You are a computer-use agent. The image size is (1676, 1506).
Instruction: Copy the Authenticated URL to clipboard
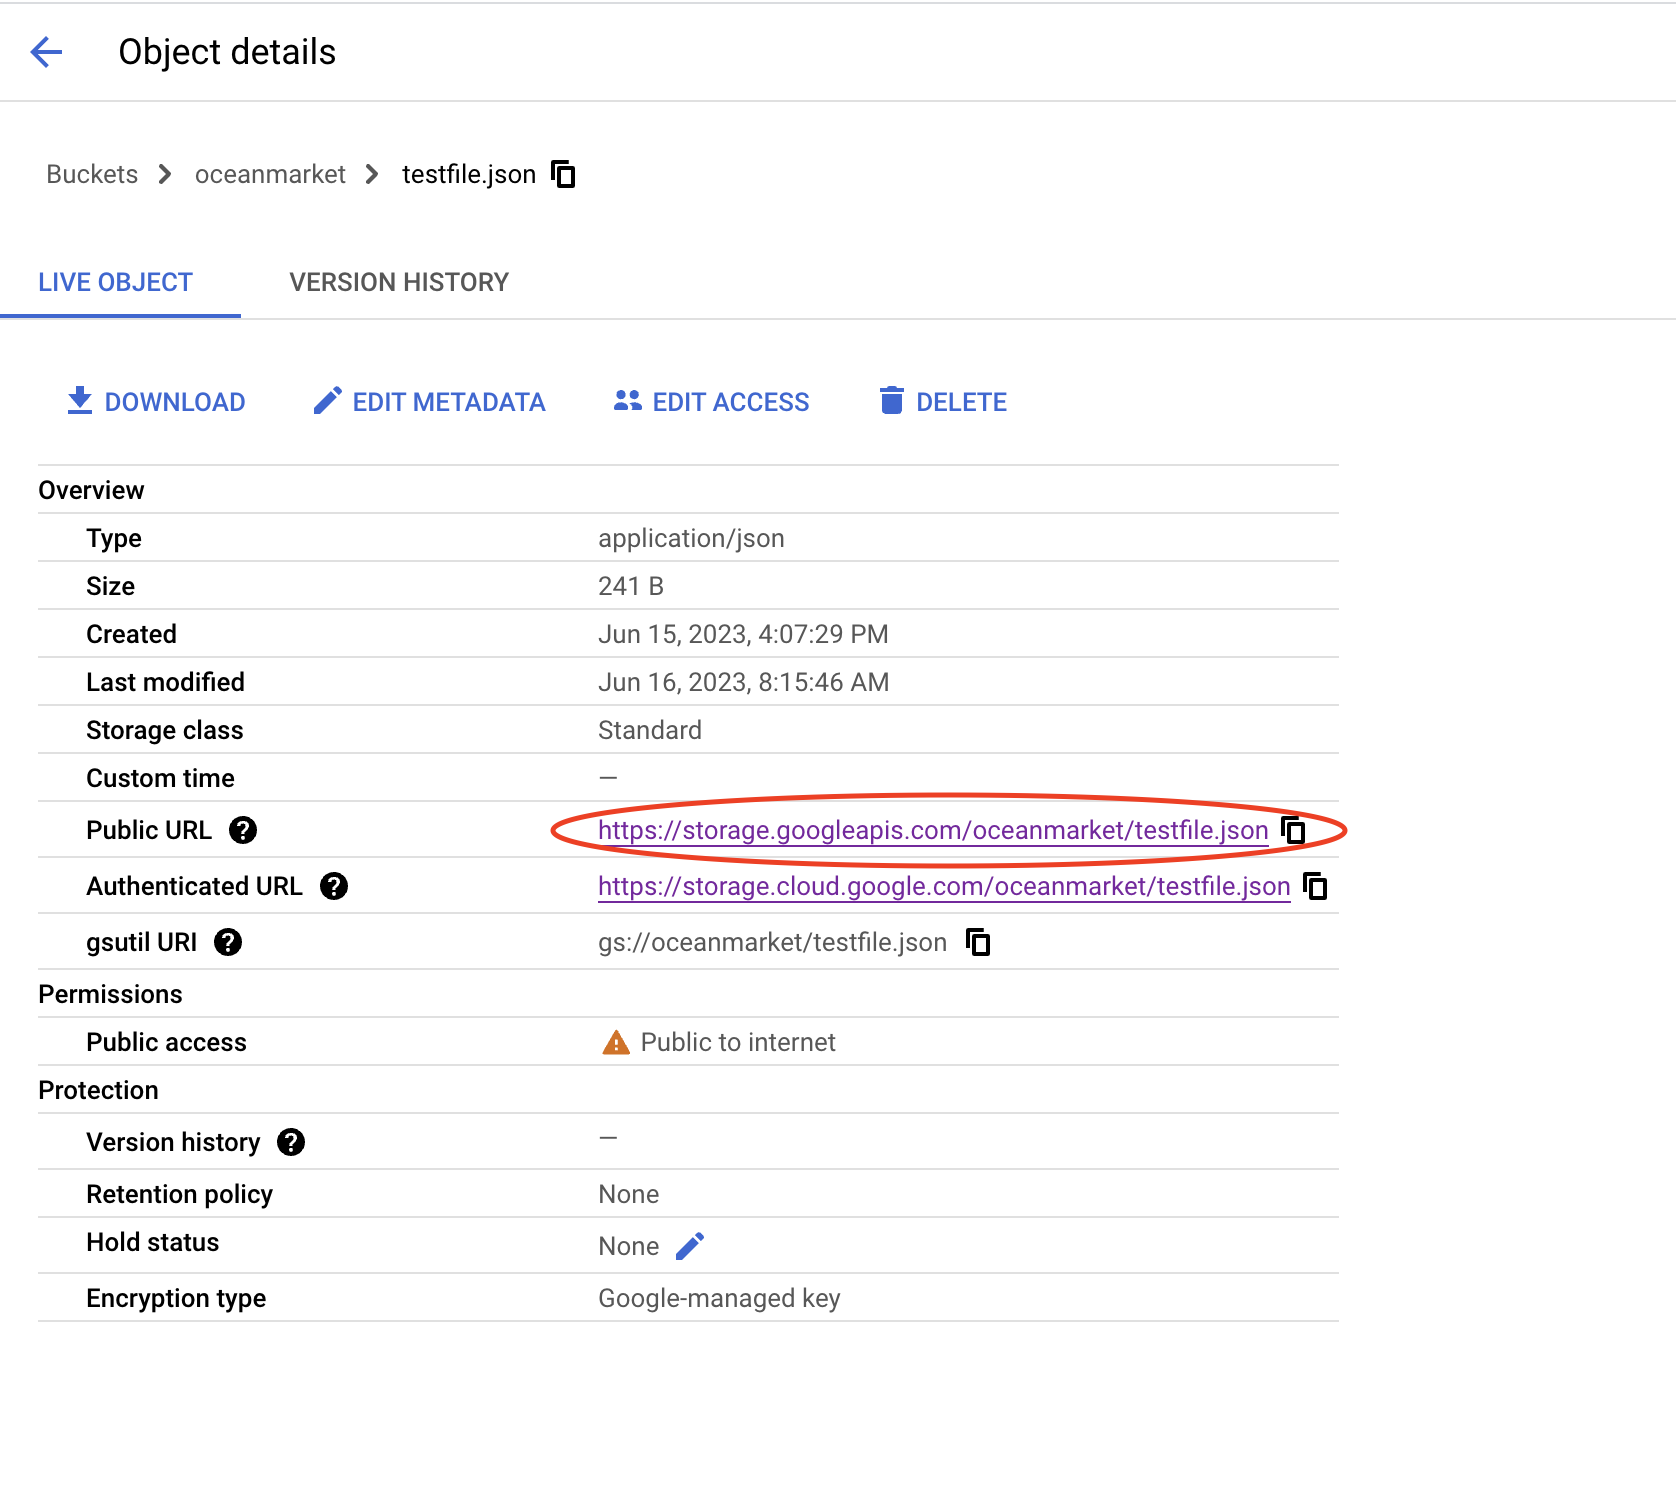pos(1316,886)
